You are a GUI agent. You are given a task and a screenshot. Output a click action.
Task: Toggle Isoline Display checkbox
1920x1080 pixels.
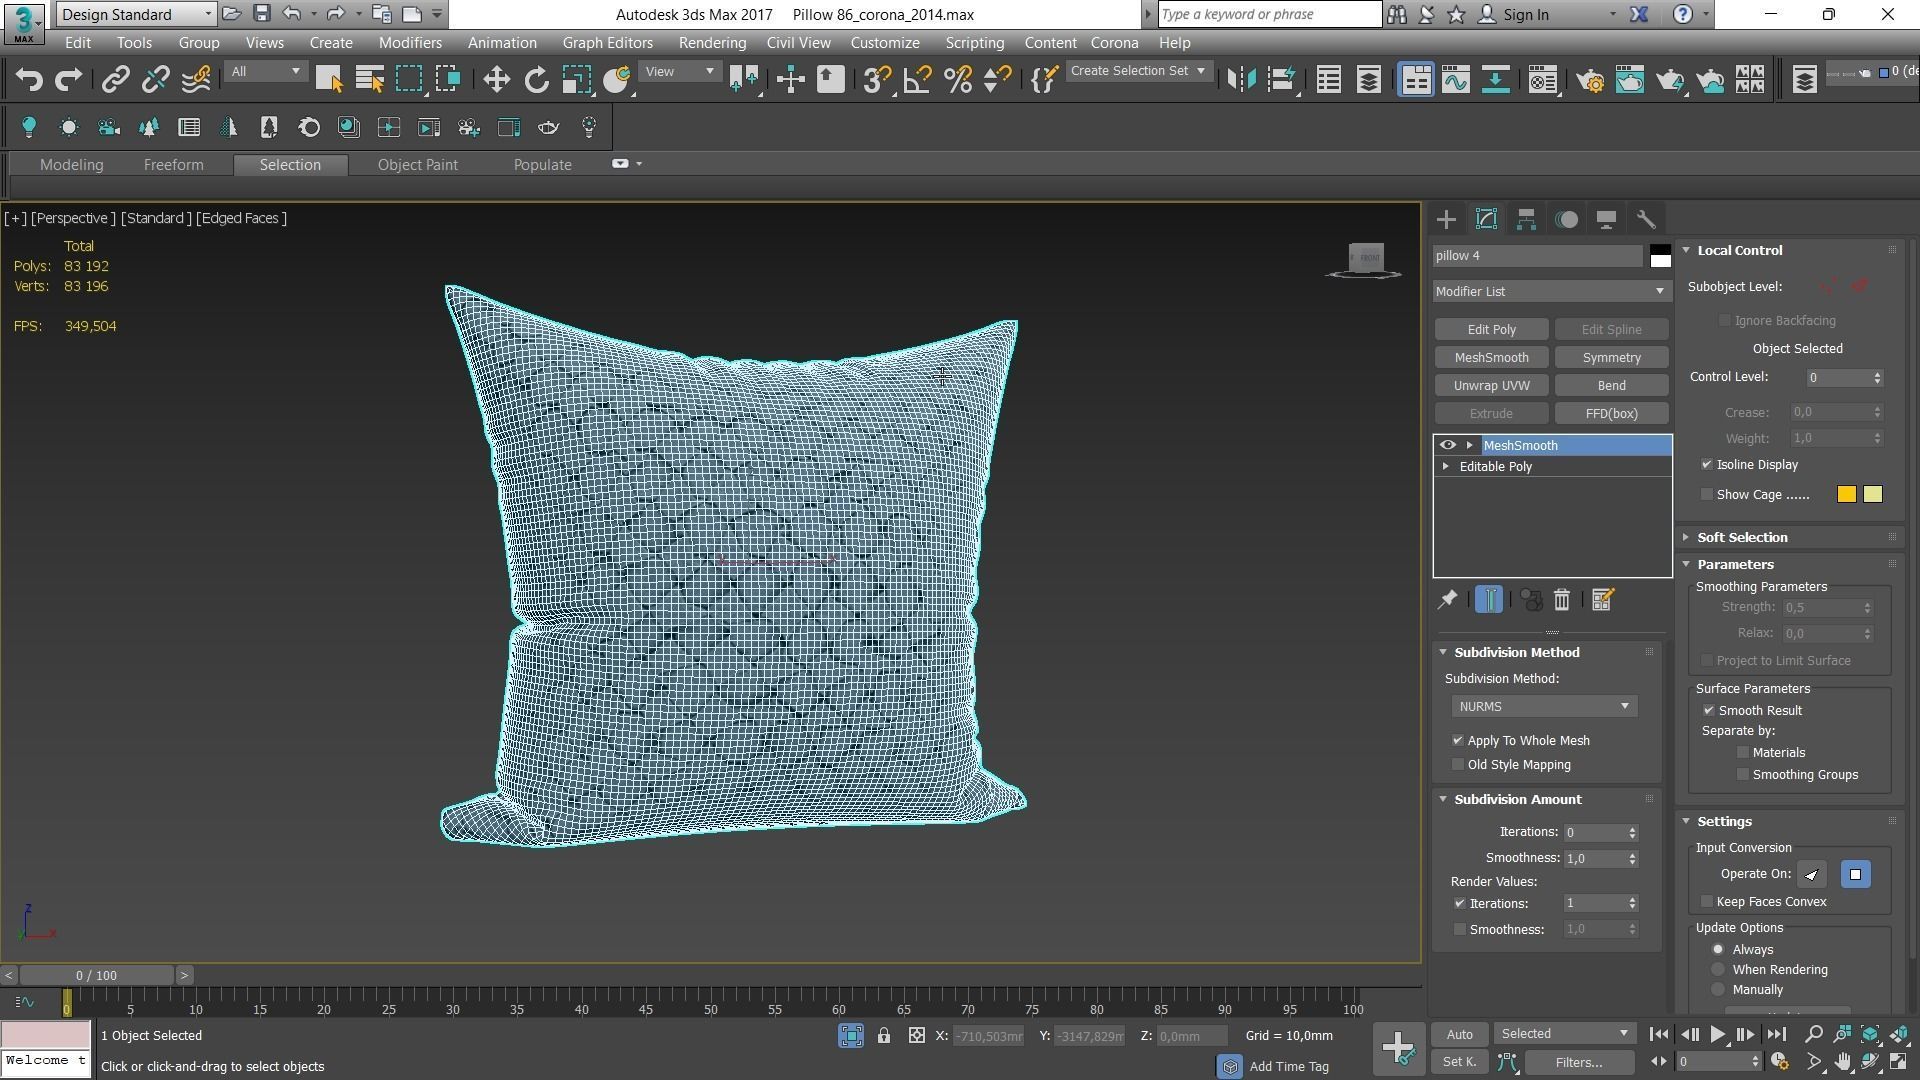tap(1707, 465)
